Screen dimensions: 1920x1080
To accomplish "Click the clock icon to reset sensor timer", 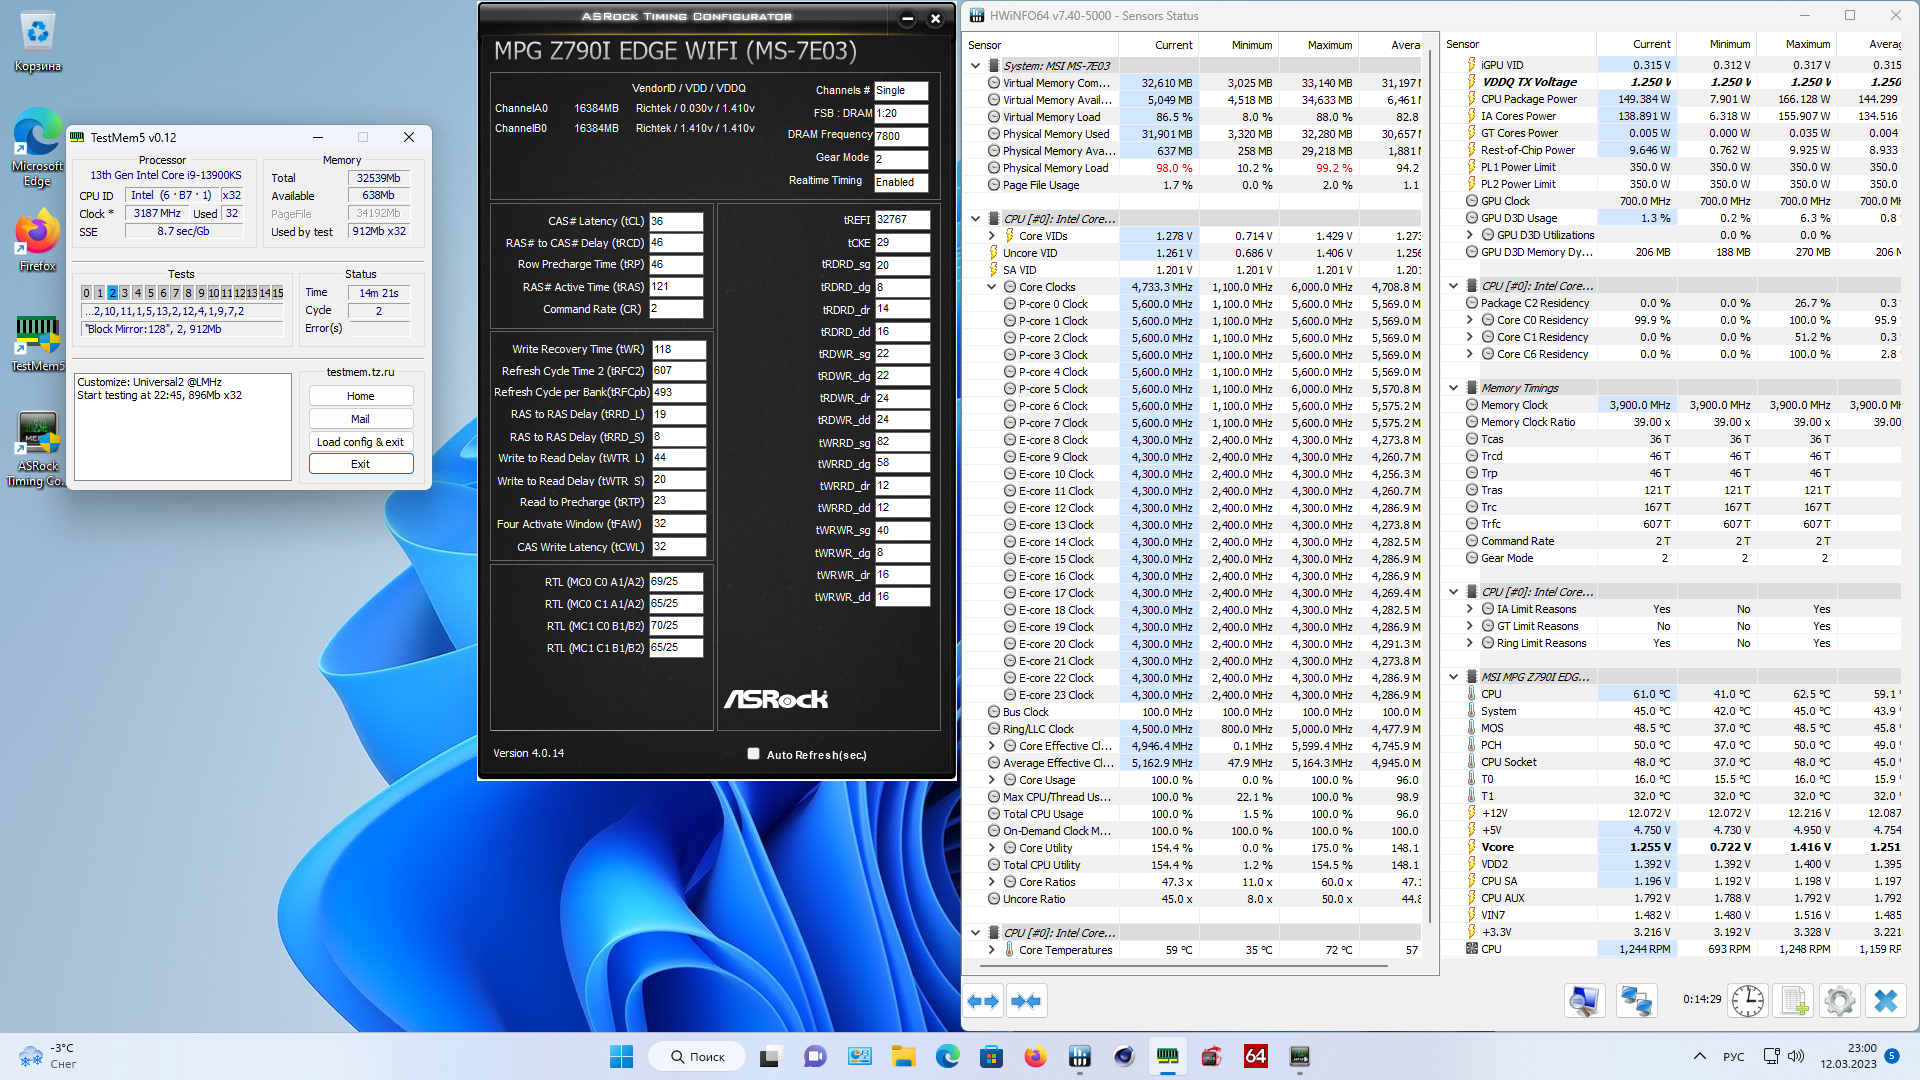I will [1747, 1001].
